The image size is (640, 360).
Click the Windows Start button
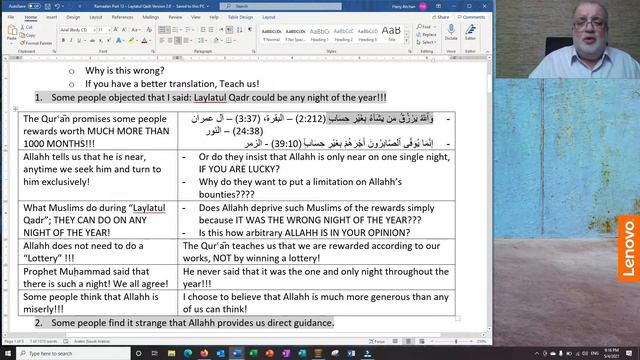click(x=8, y=353)
